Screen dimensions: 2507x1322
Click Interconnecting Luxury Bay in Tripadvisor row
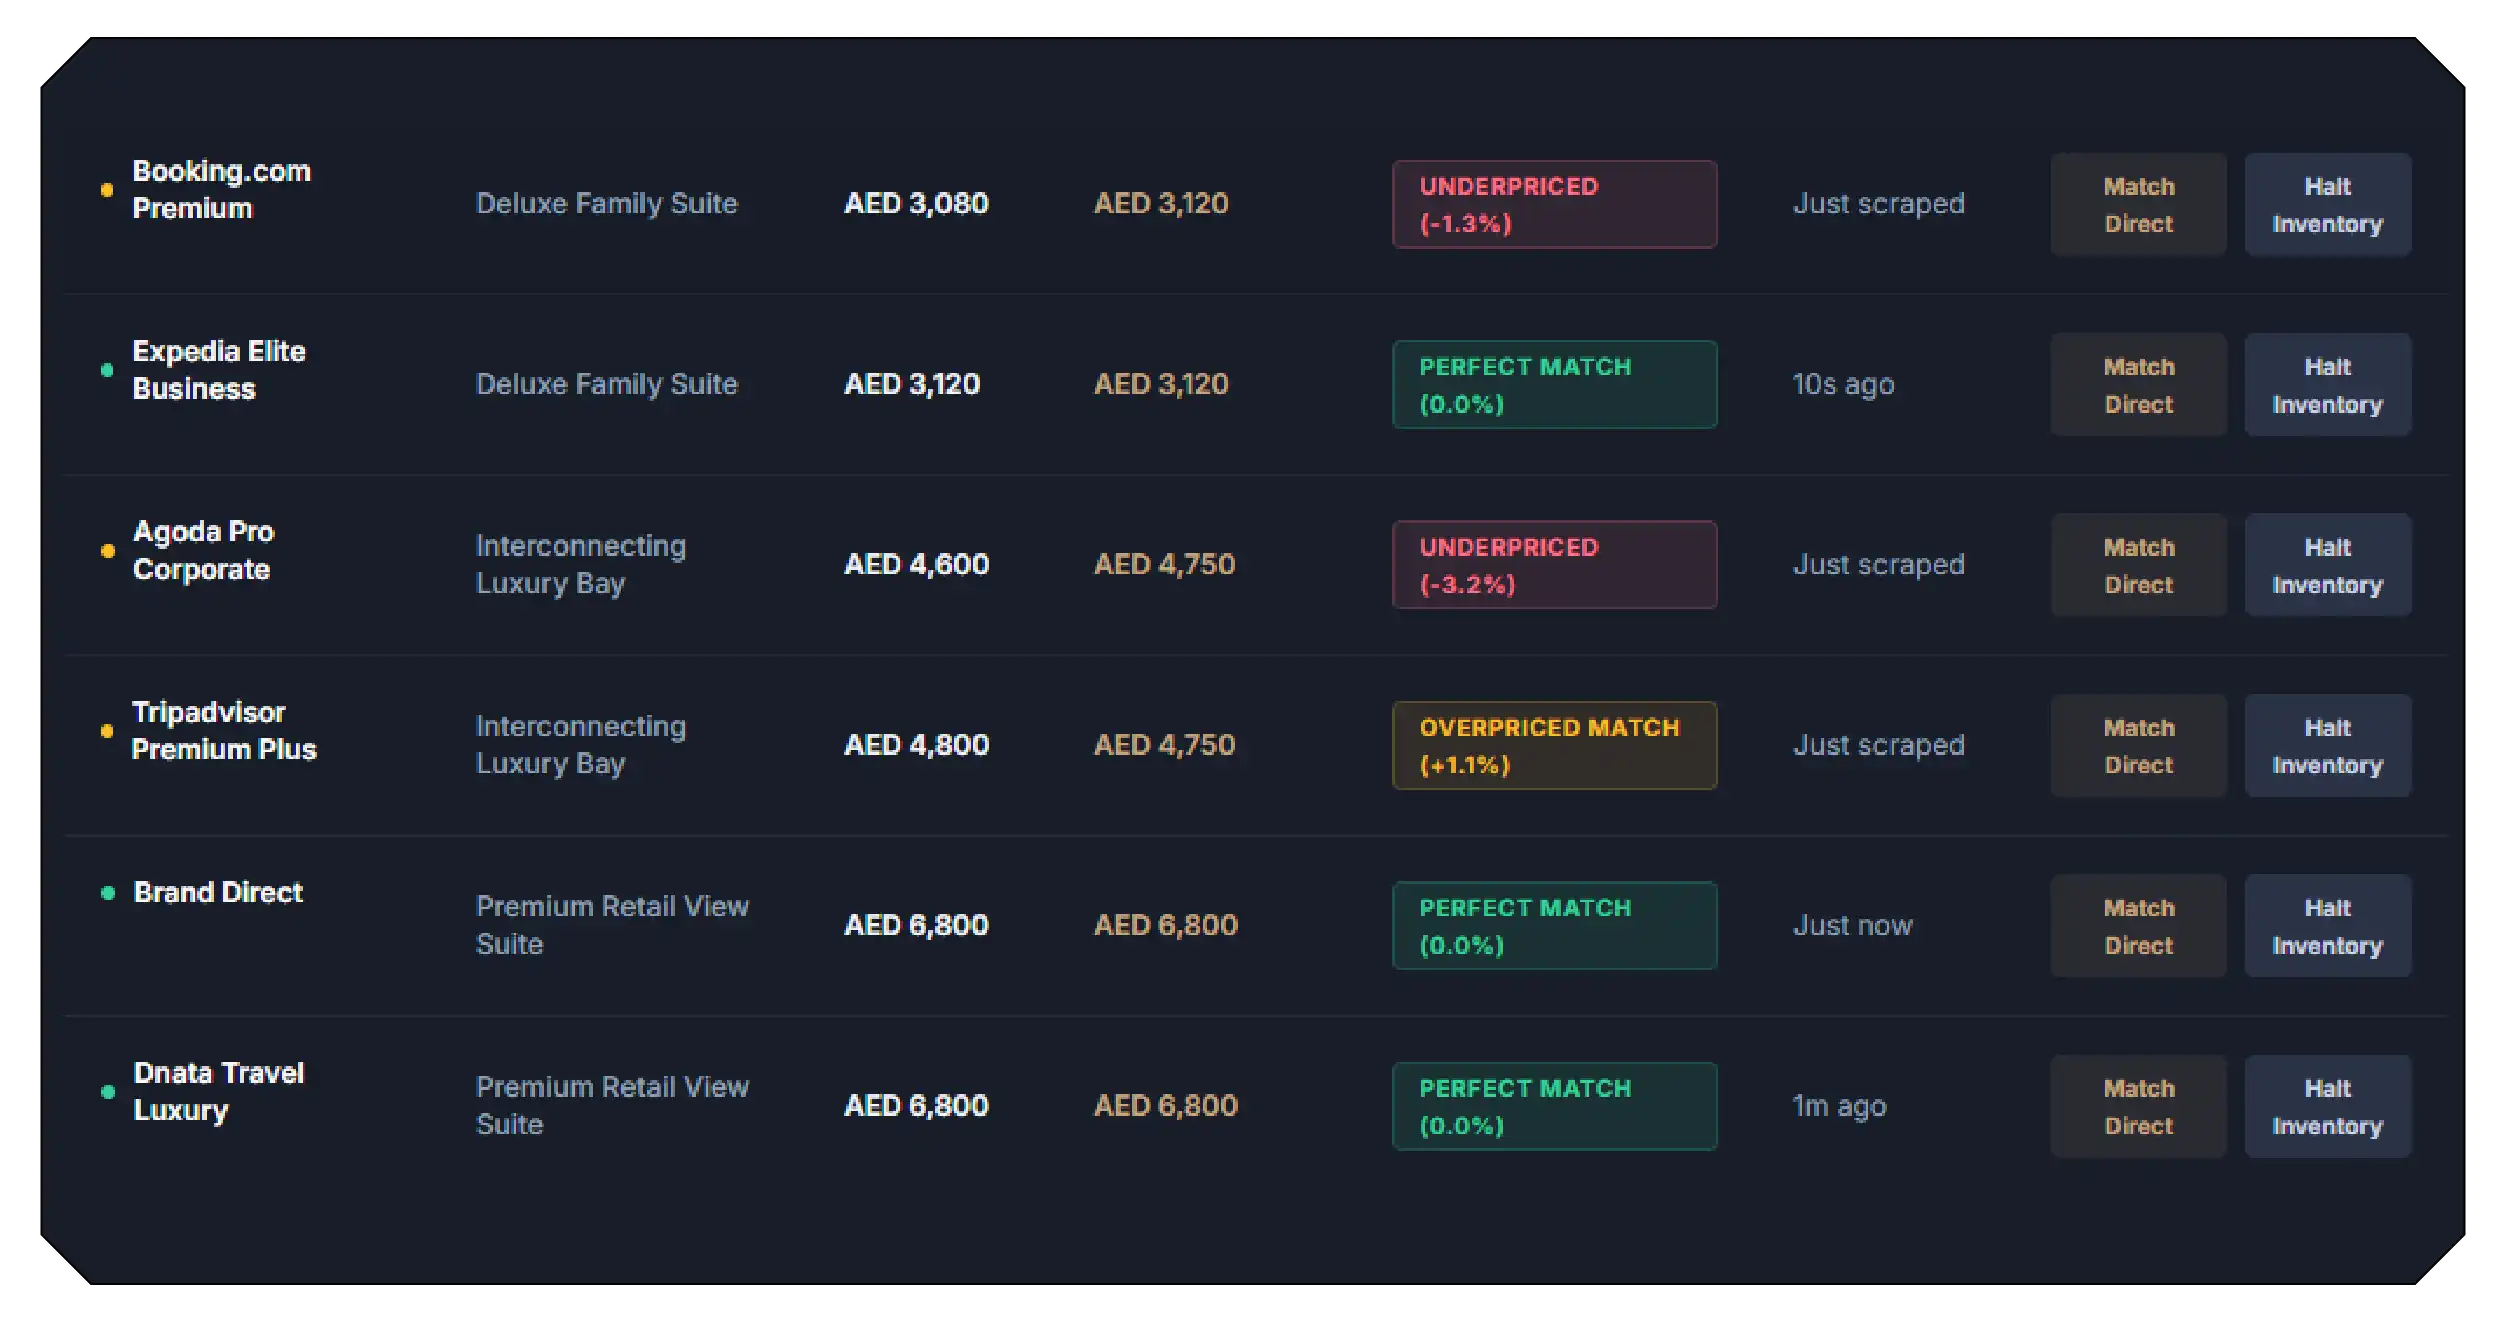click(x=581, y=745)
